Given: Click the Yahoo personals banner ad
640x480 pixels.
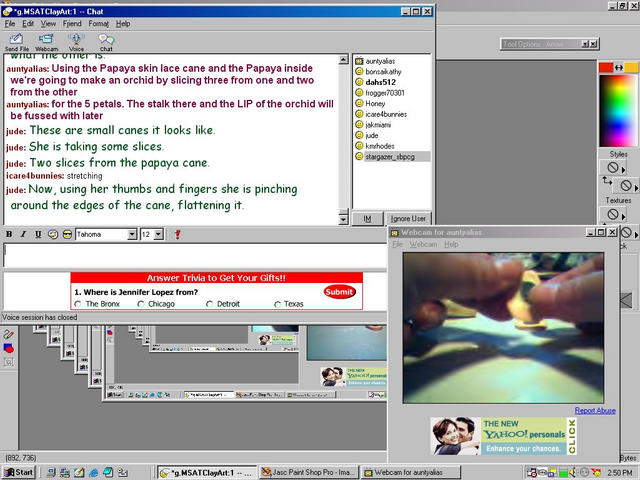Looking at the screenshot, I should (x=504, y=436).
